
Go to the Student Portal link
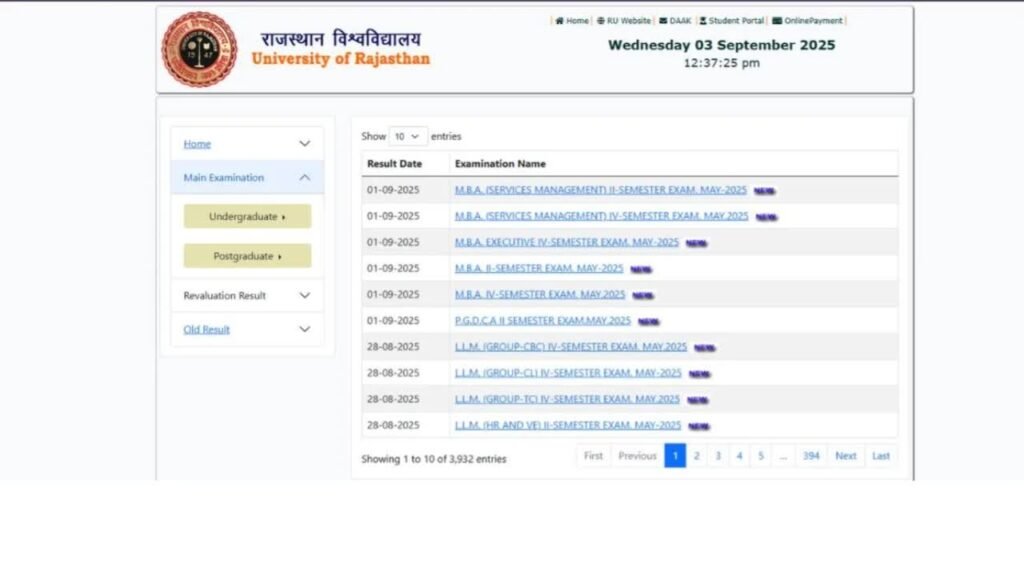(731, 21)
